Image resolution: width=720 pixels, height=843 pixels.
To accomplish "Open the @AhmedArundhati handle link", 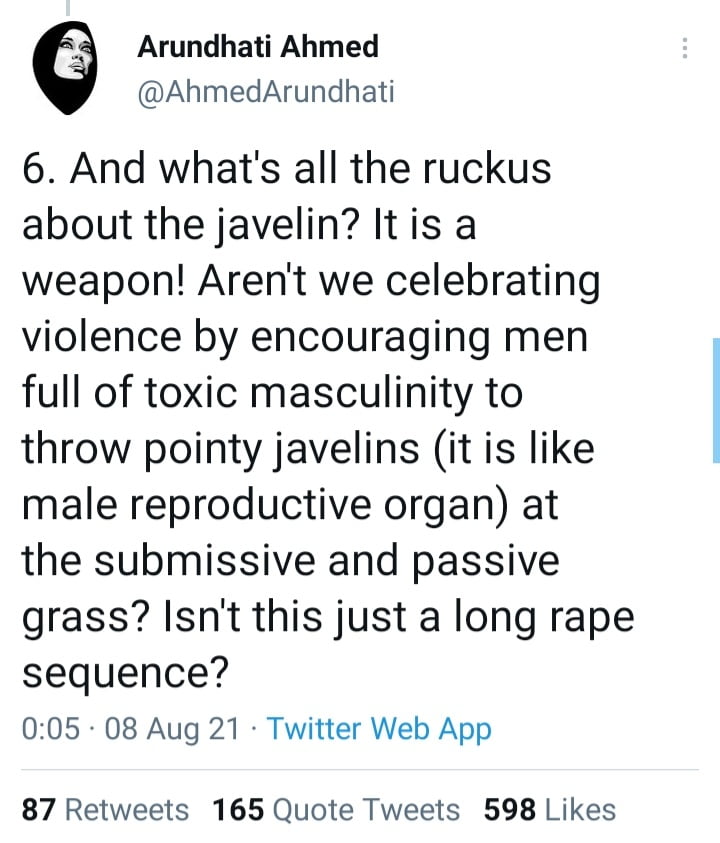I will [263, 92].
